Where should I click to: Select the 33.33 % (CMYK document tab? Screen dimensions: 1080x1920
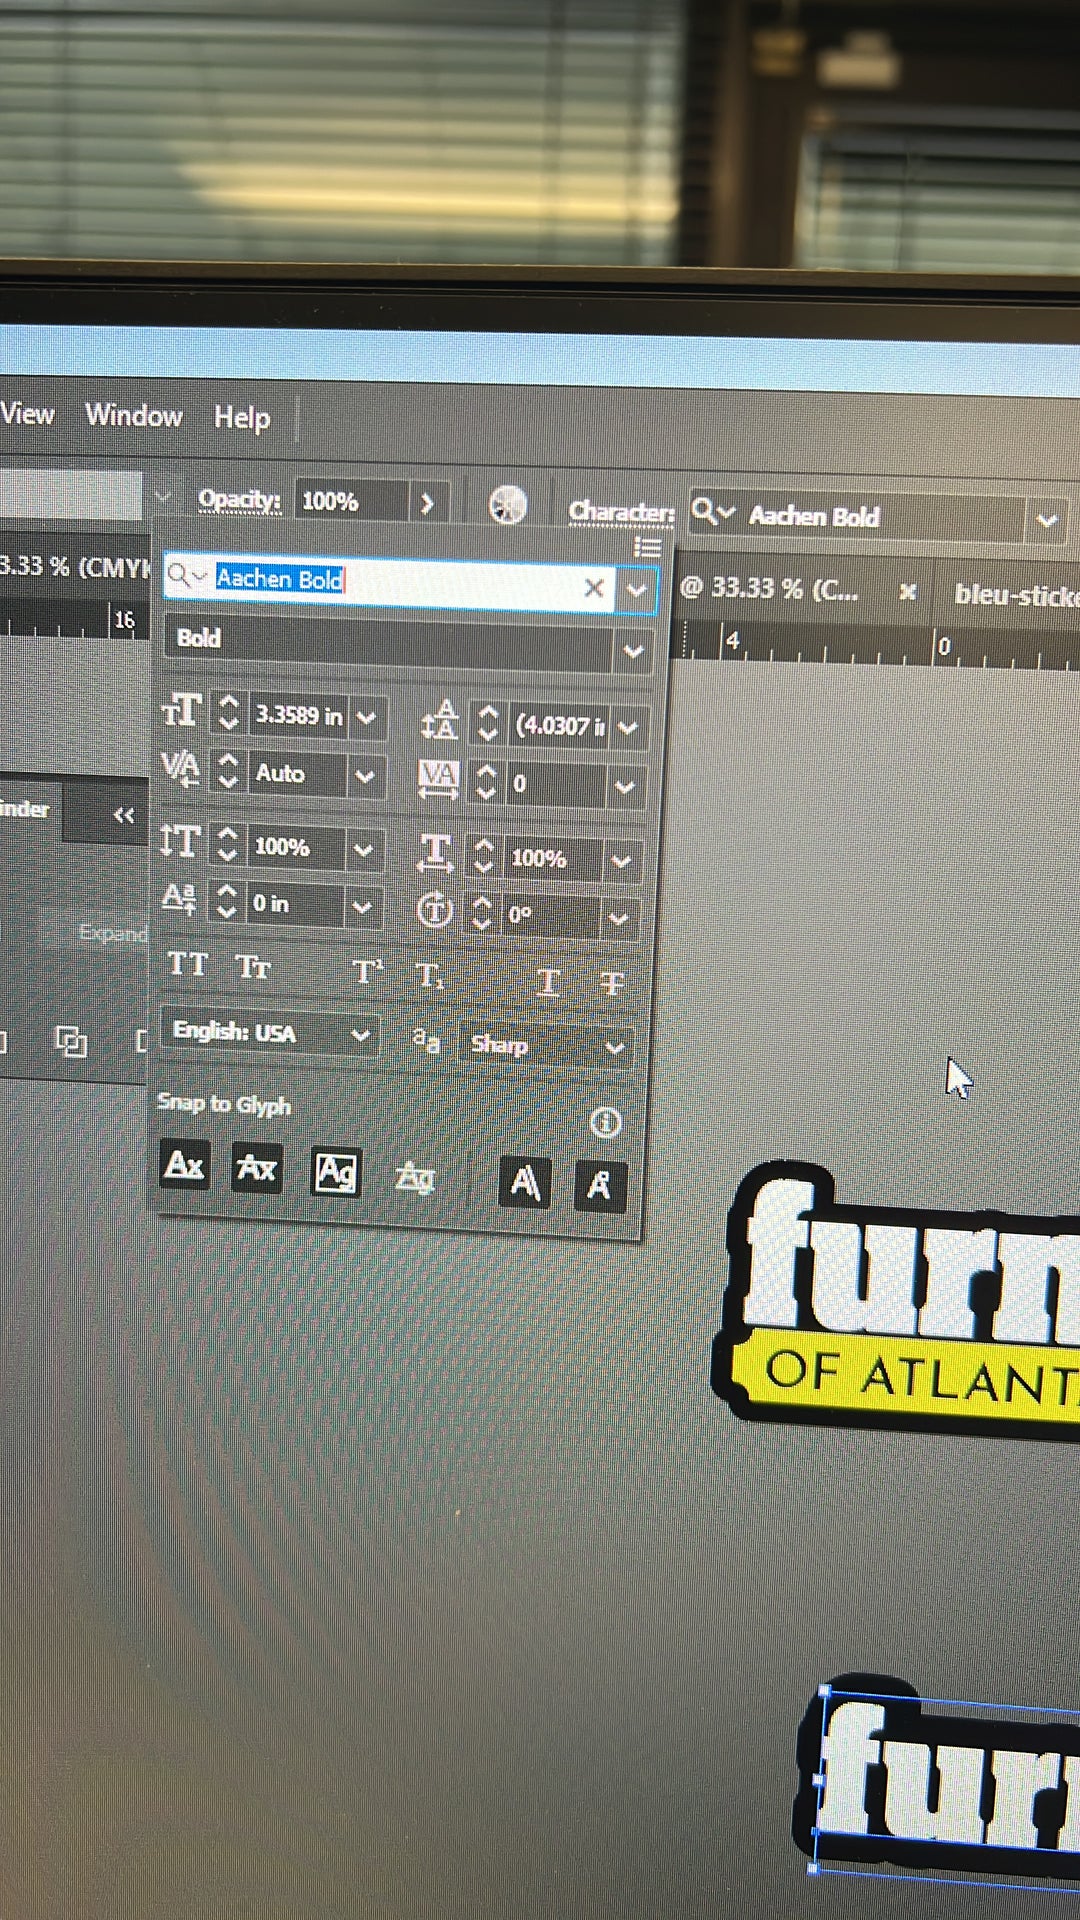pyautogui.click(x=75, y=567)
